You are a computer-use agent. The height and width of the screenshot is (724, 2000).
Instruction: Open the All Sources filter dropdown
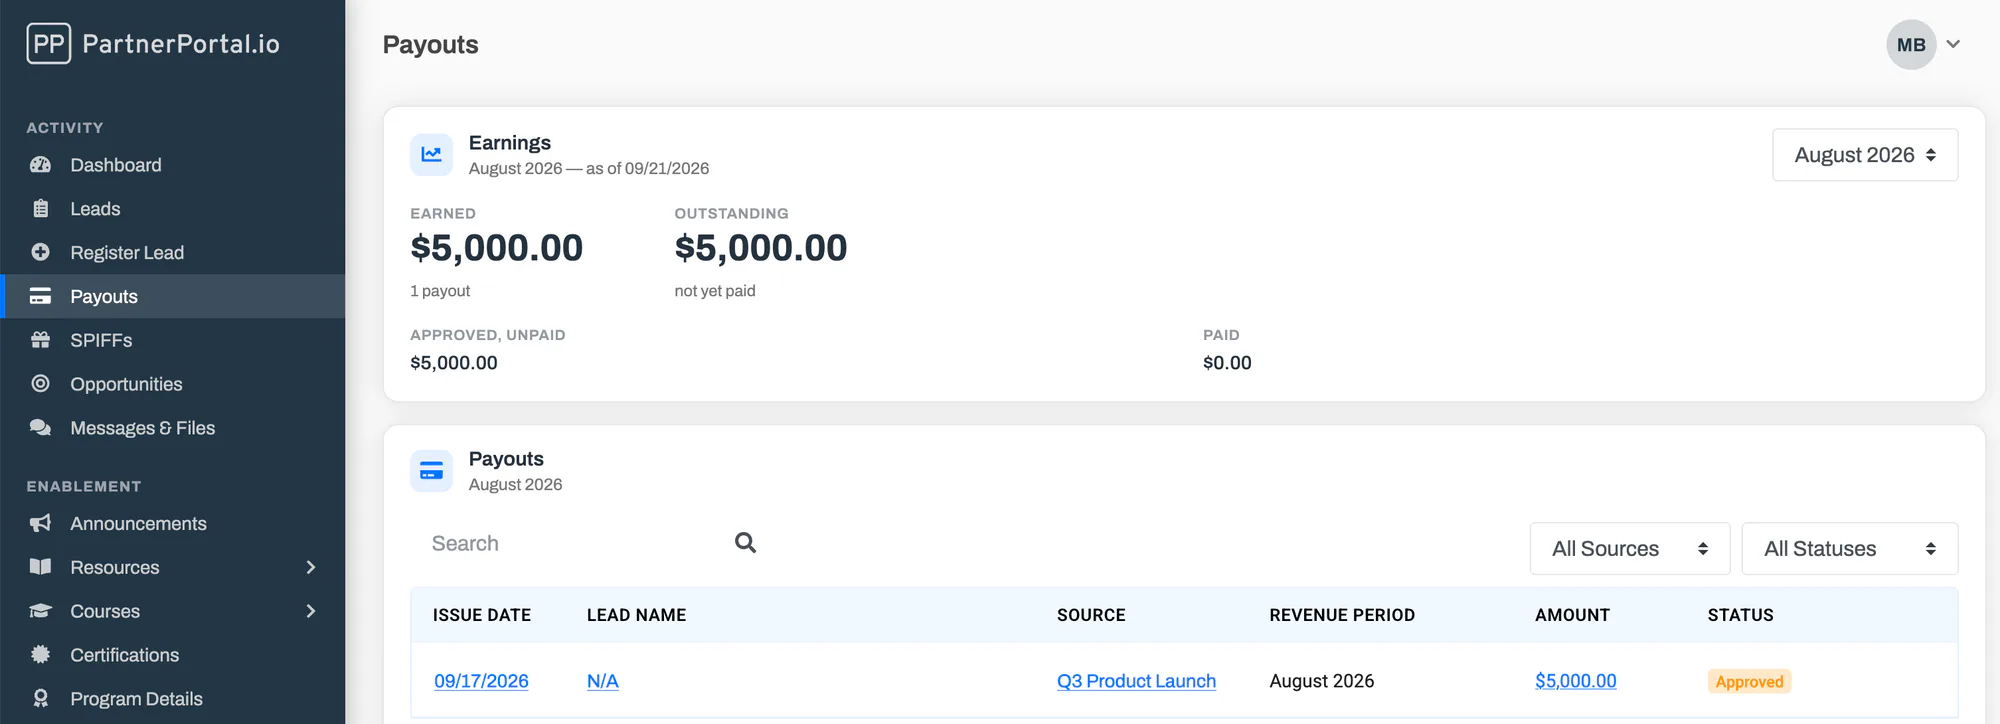(x=1630, y=549)
